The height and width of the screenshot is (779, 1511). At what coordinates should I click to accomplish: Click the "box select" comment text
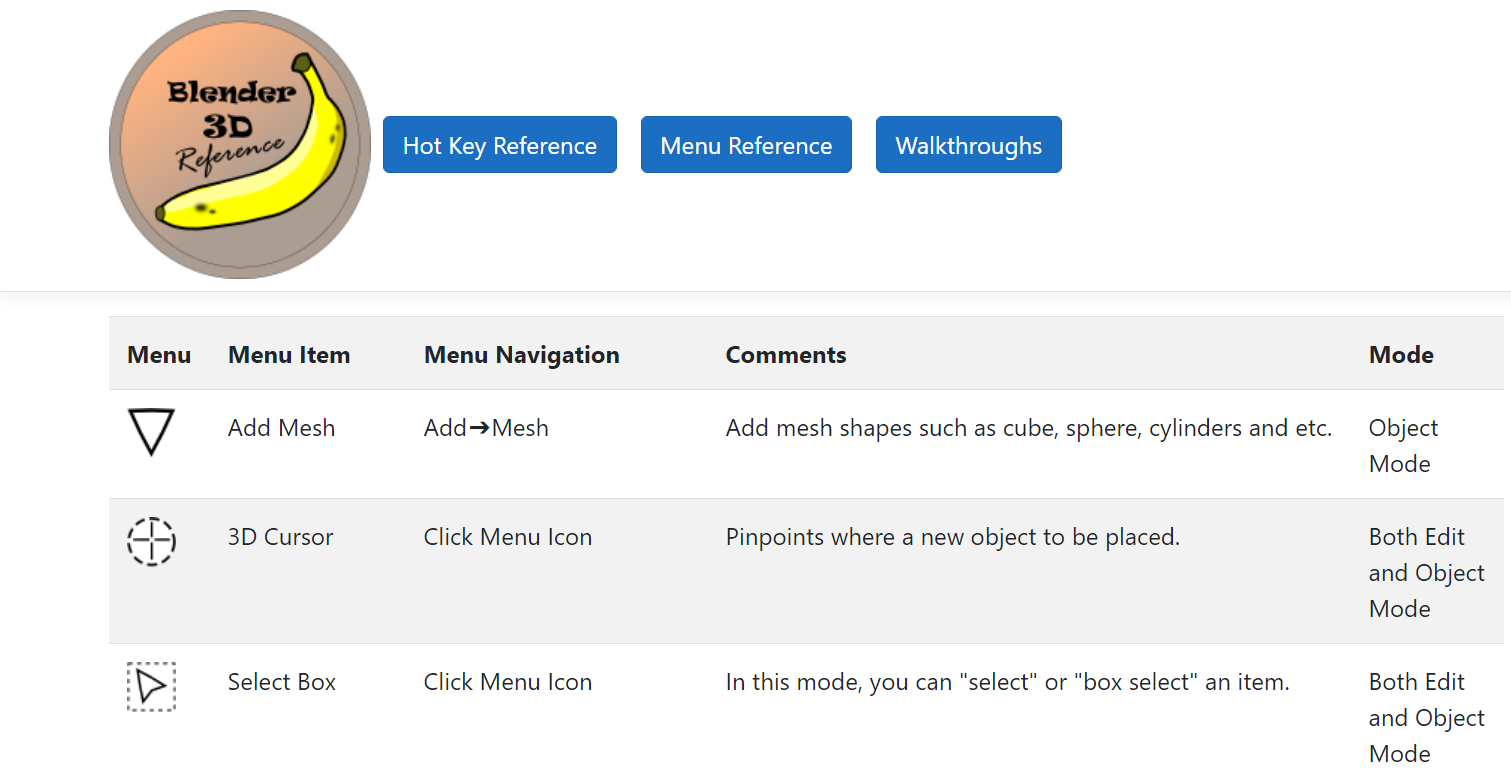click(1007, 682)
